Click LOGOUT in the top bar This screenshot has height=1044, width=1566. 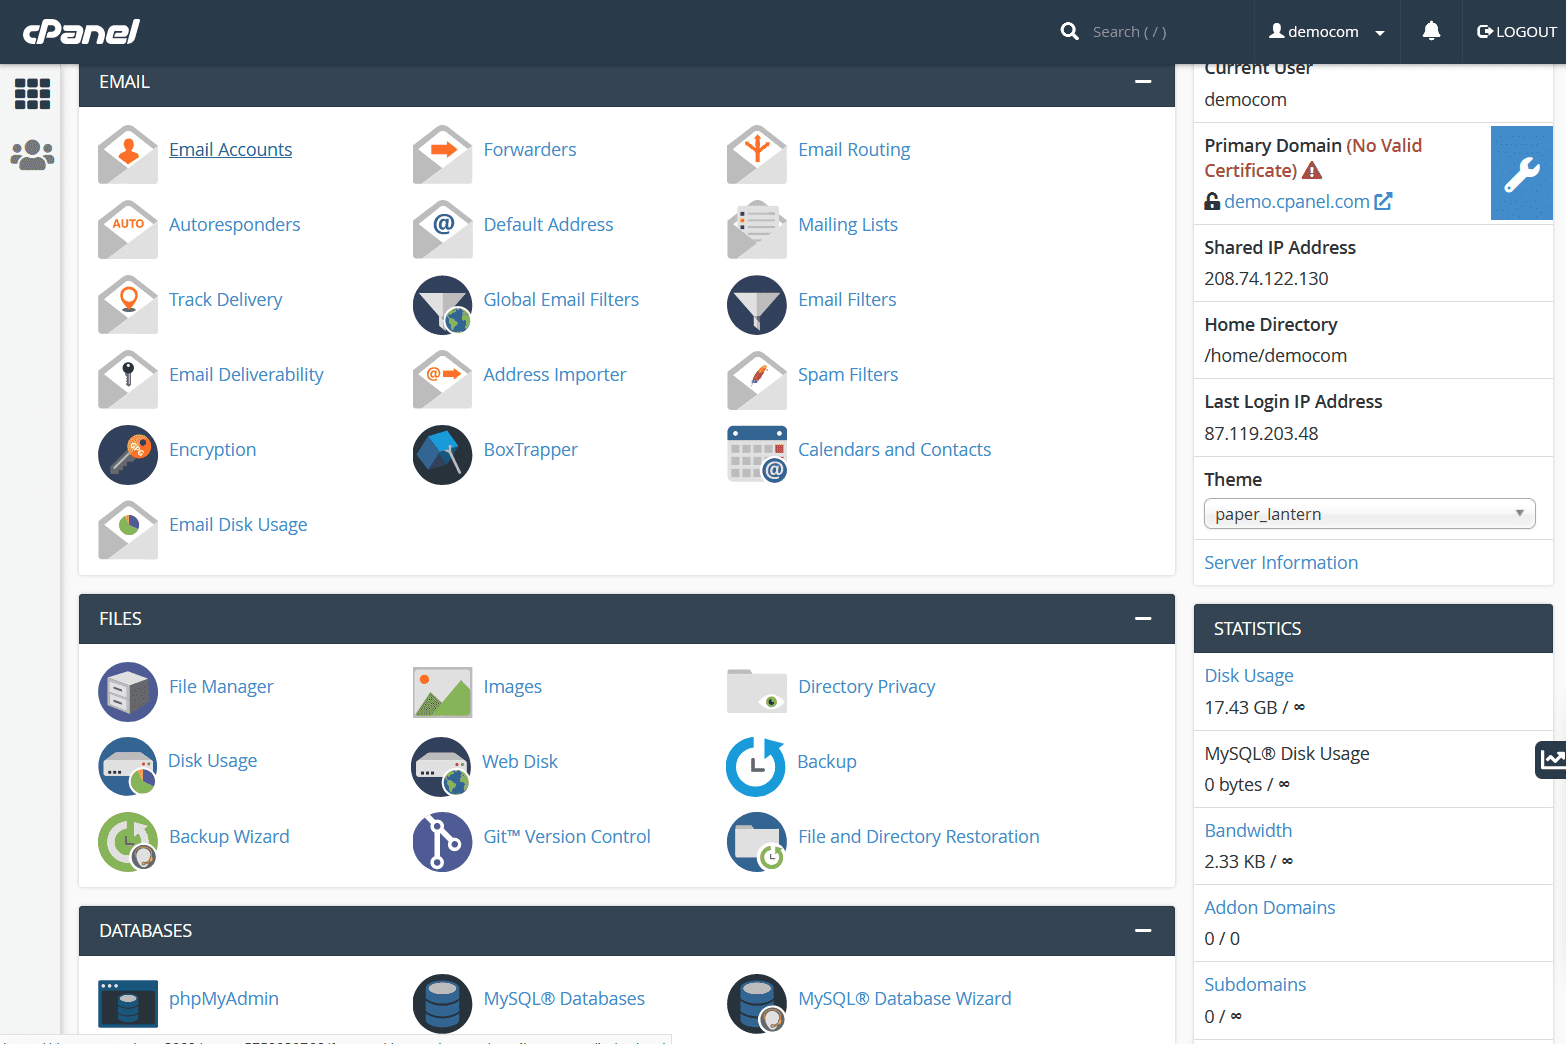1516,31
